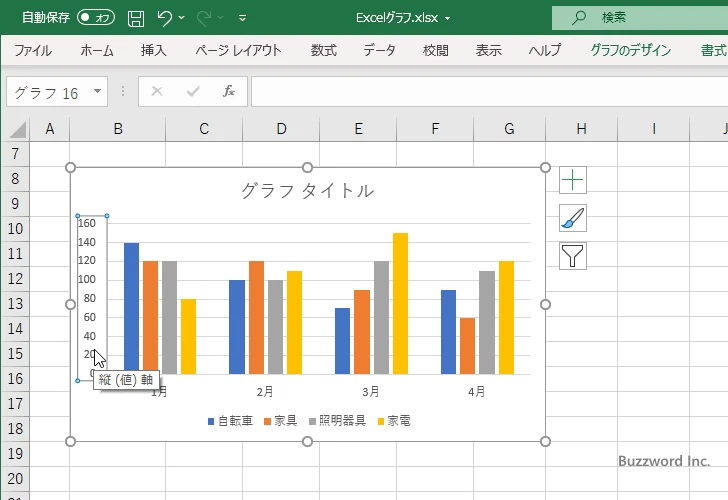Select row 7 header
728x500 pixels.
tap(15, 154)
